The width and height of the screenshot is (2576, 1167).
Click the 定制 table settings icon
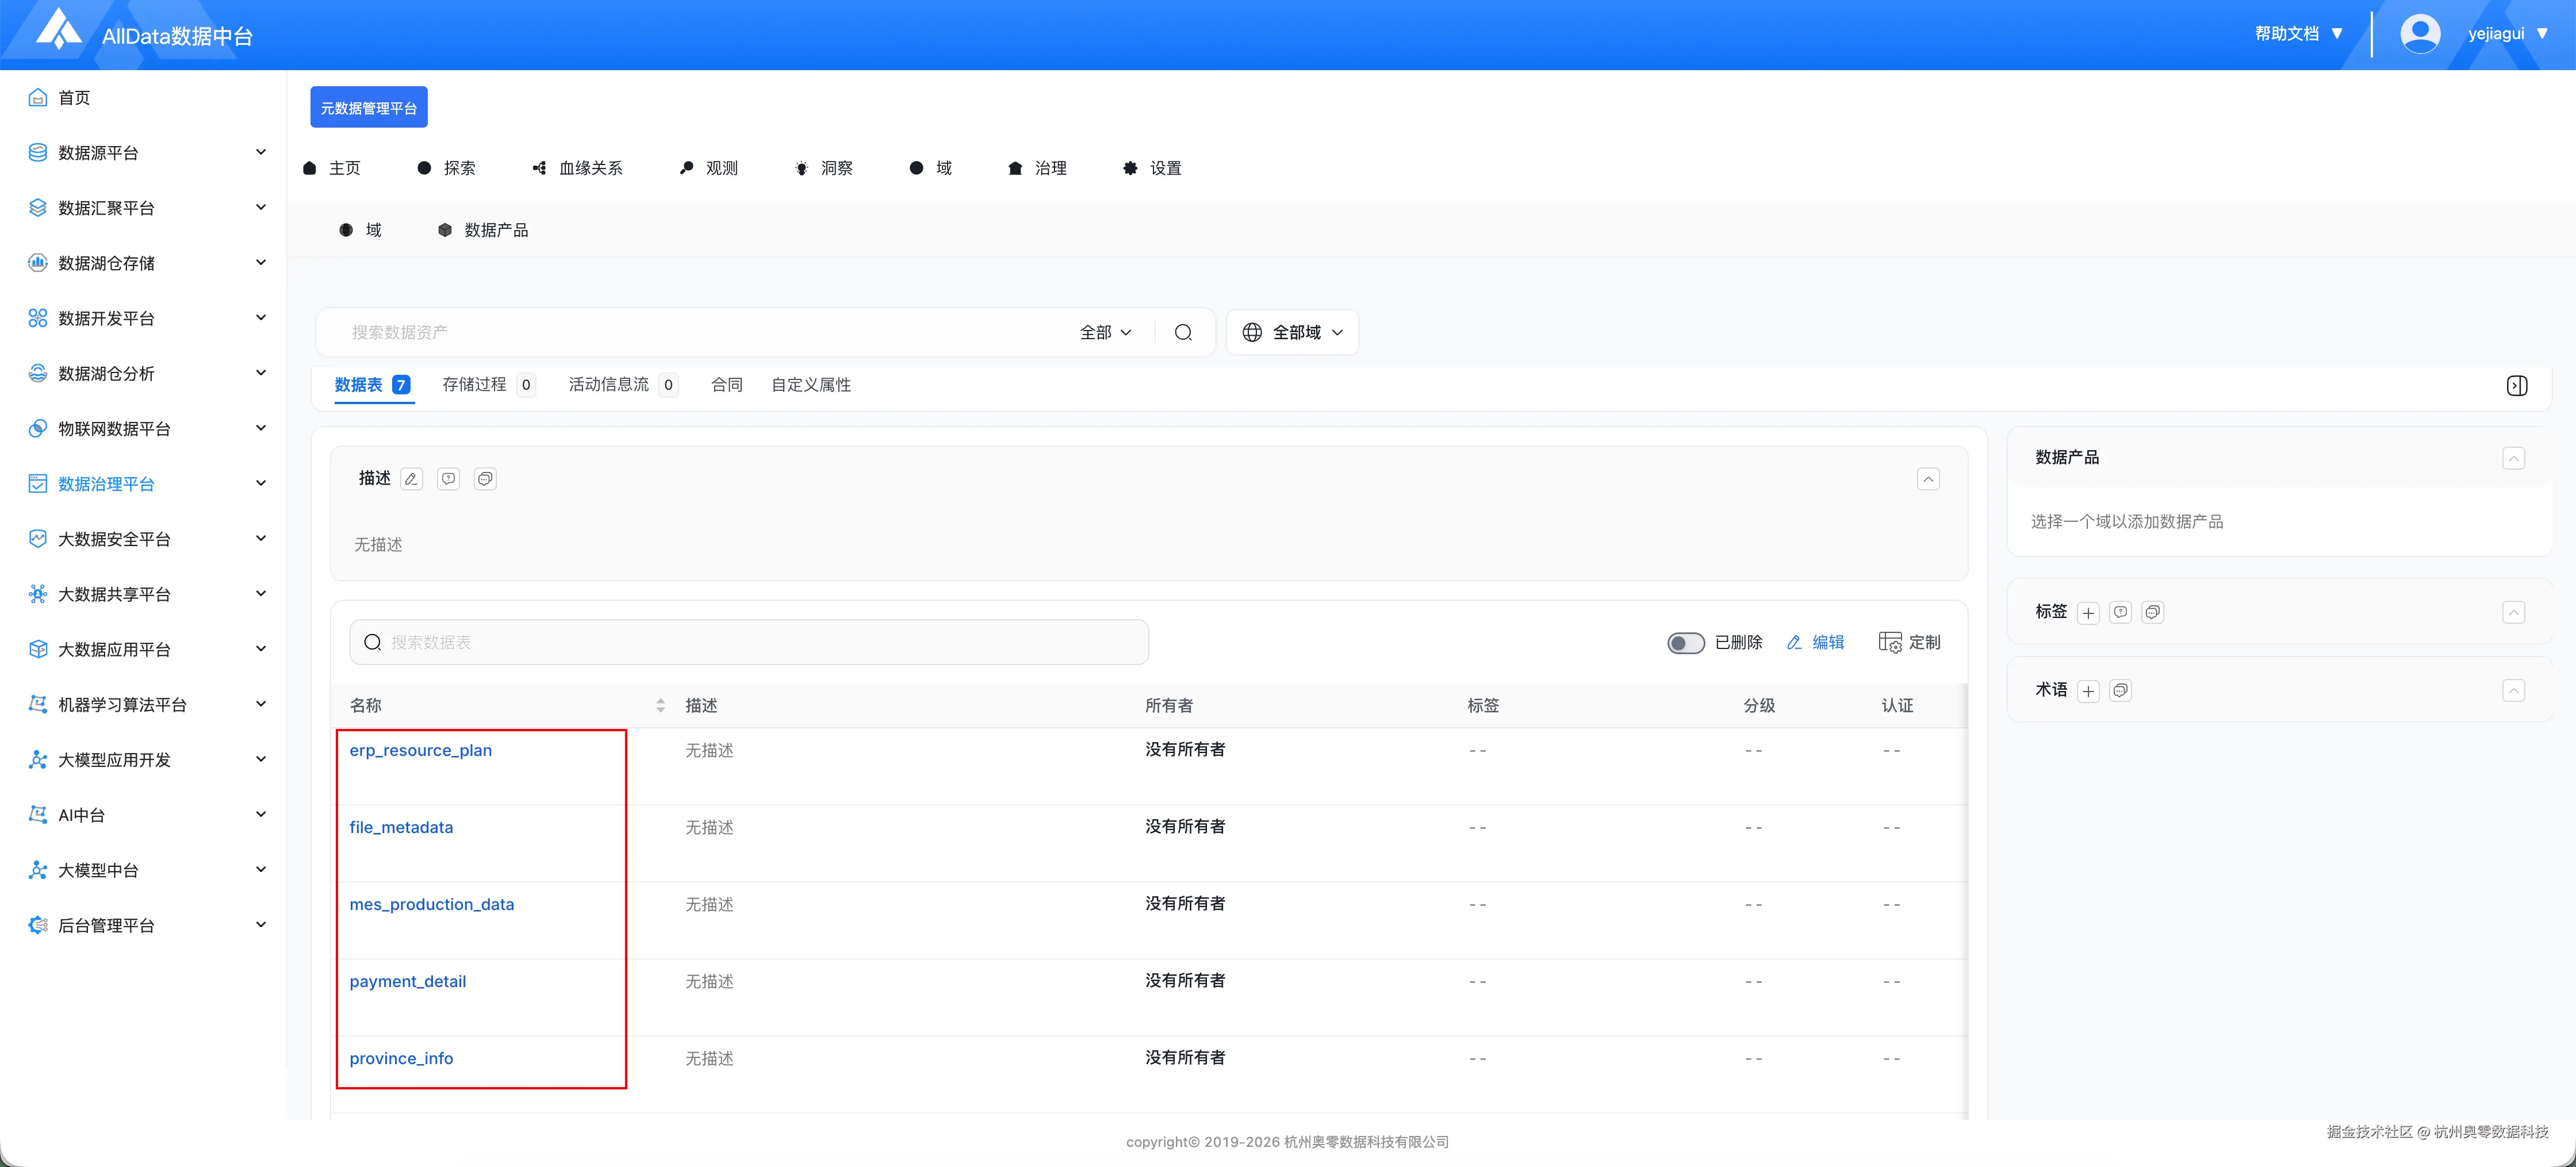click(1890, 643)
